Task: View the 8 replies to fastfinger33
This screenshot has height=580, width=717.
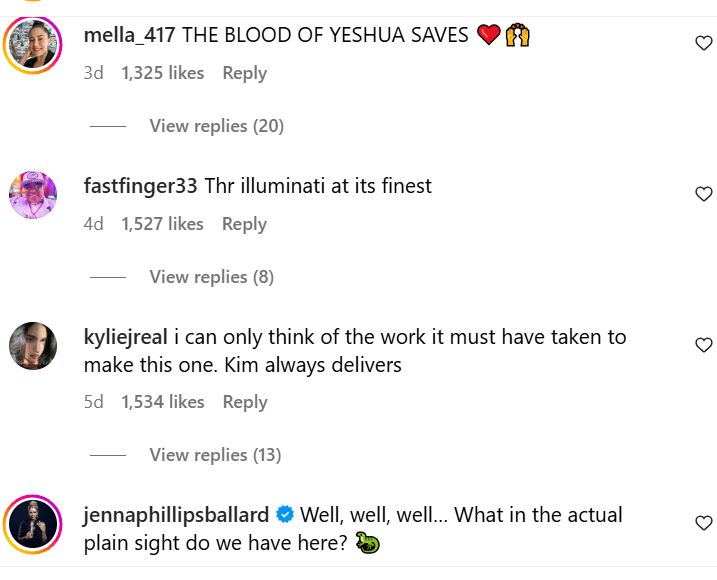Action: click(211, 277)
